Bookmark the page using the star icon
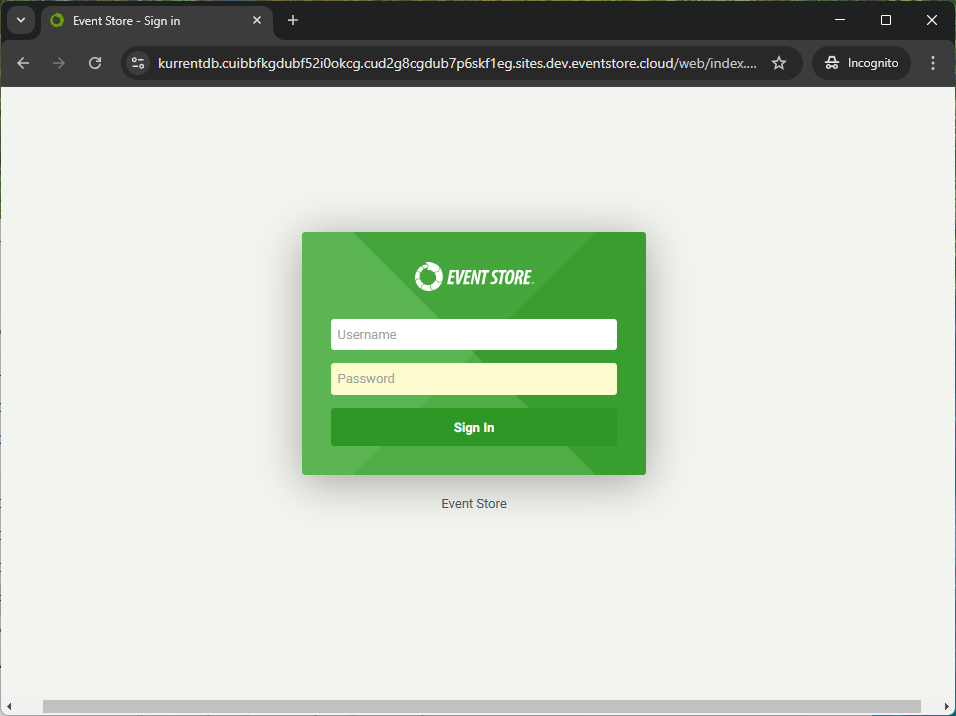 pyautogui.click(x=779, y=62)
